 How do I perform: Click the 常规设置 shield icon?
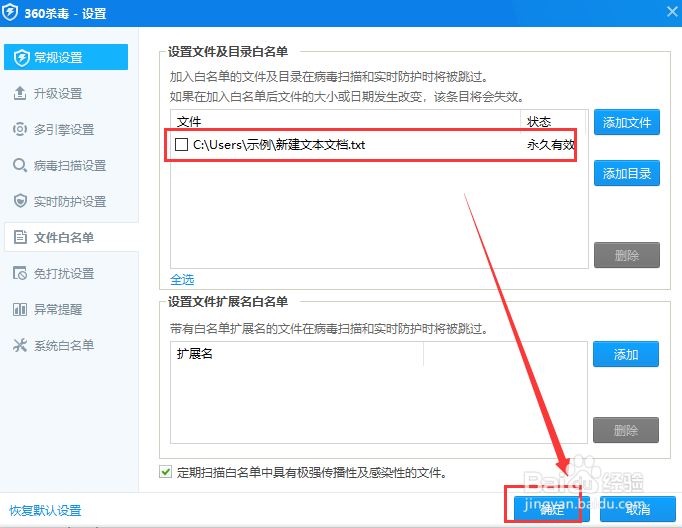coord(21,57)
